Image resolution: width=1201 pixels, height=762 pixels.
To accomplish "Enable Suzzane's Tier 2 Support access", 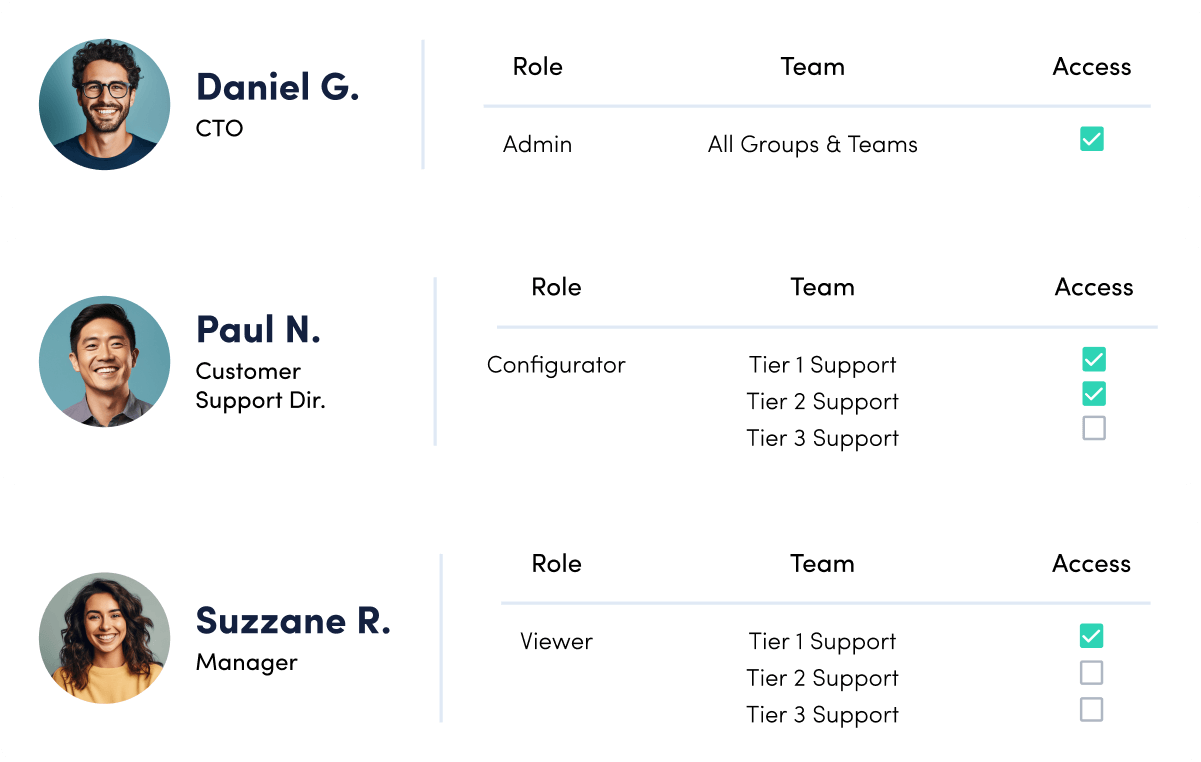I will pyautogui.click(x=1091, y=673).
